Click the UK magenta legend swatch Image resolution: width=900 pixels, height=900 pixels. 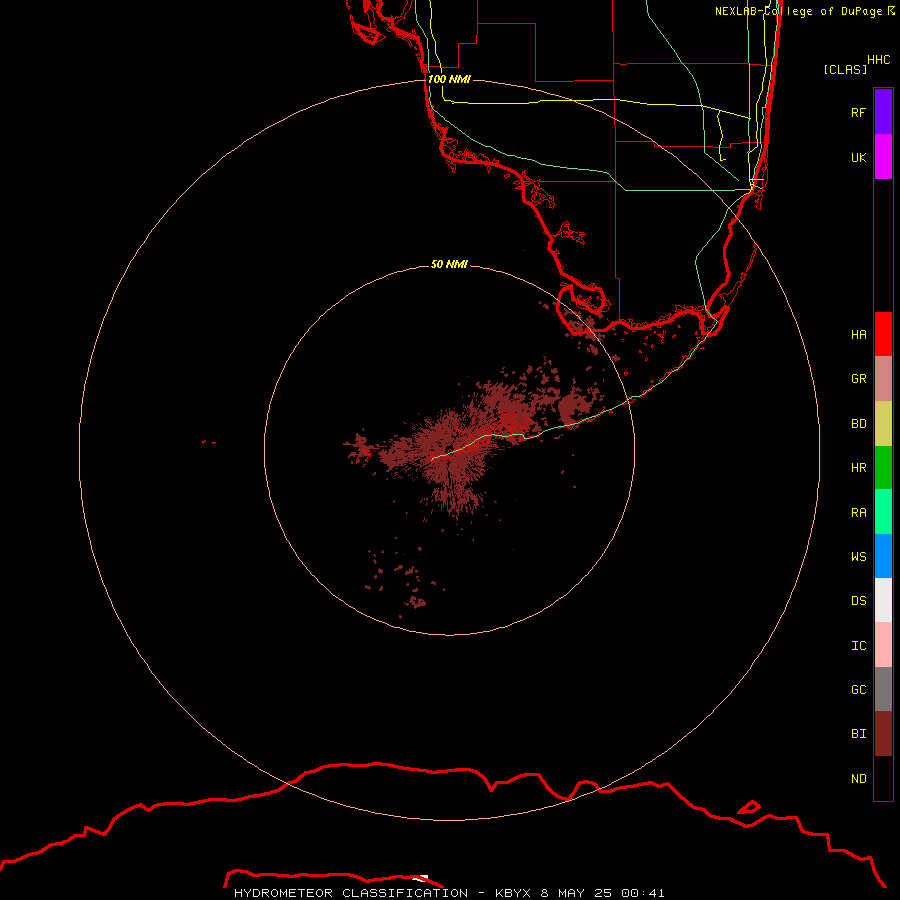click(x=883, y=157)
